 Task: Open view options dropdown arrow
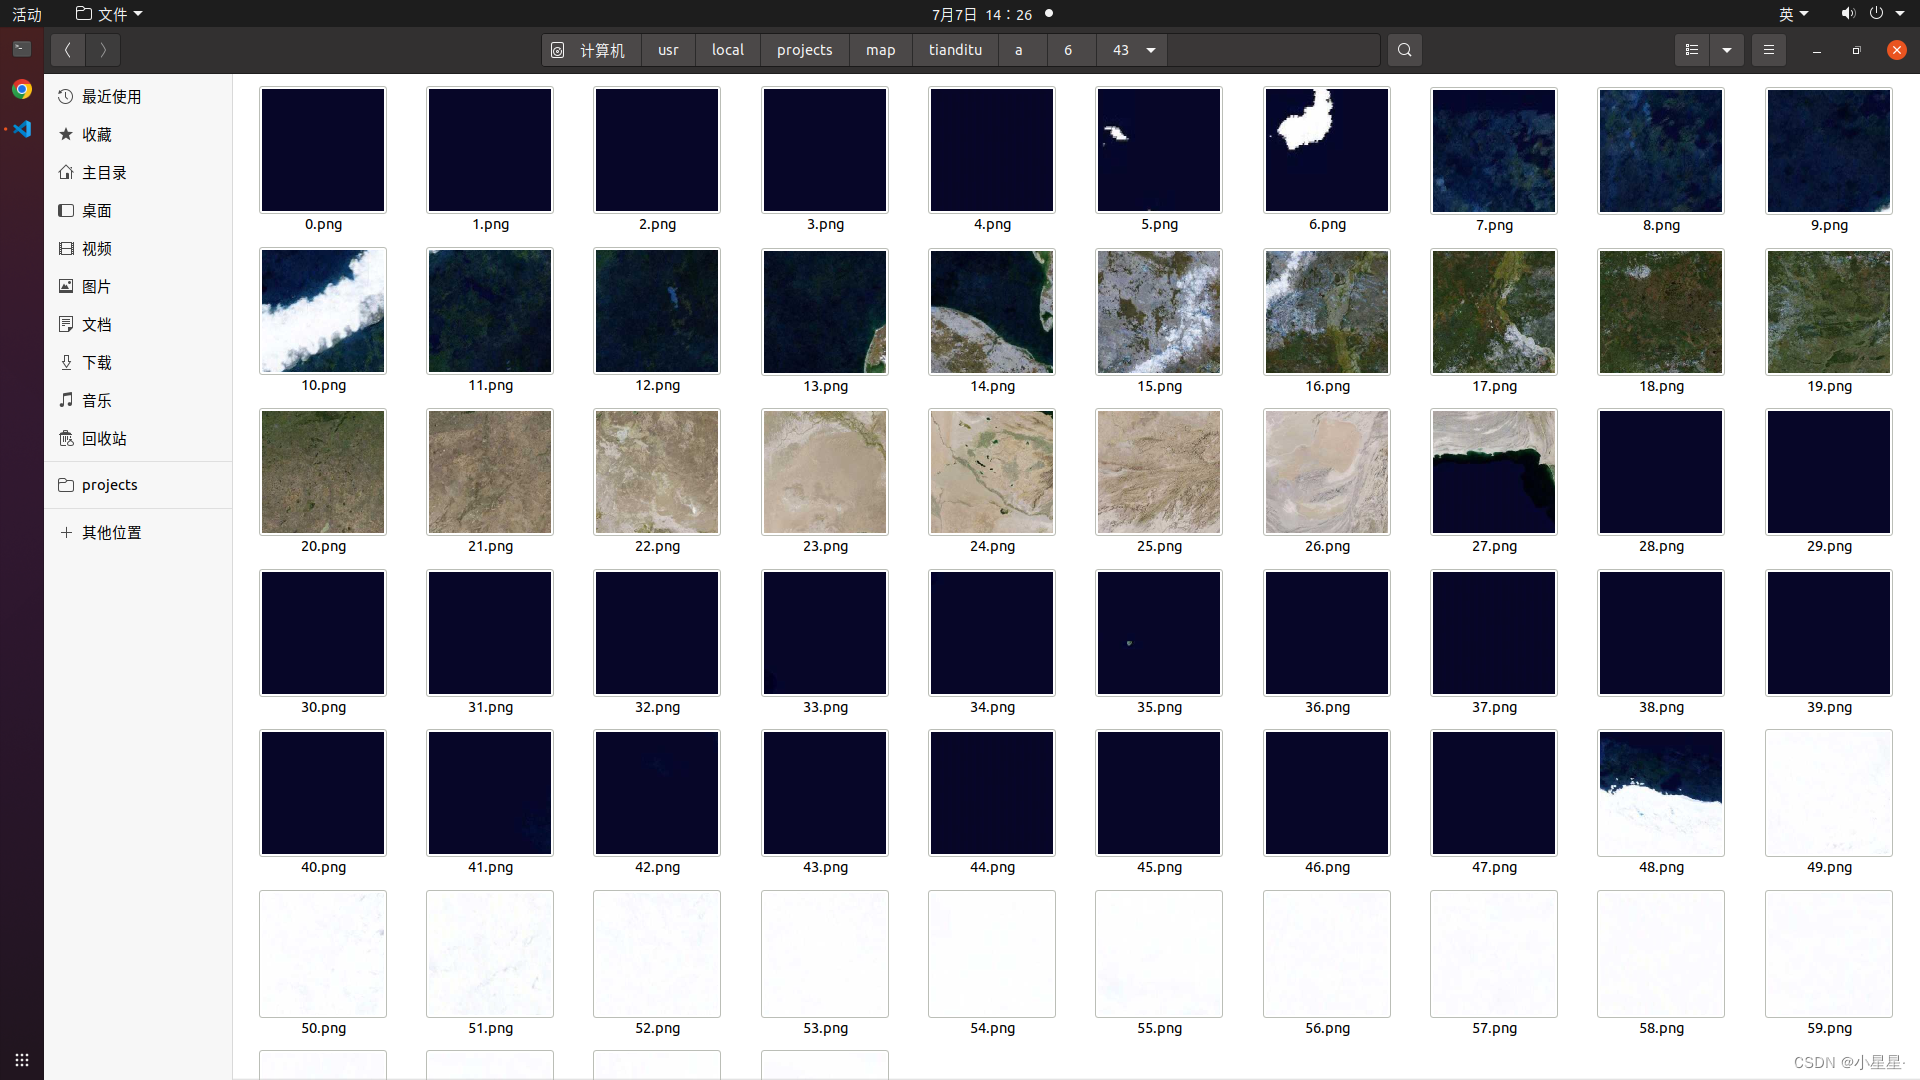(1727, 50)
